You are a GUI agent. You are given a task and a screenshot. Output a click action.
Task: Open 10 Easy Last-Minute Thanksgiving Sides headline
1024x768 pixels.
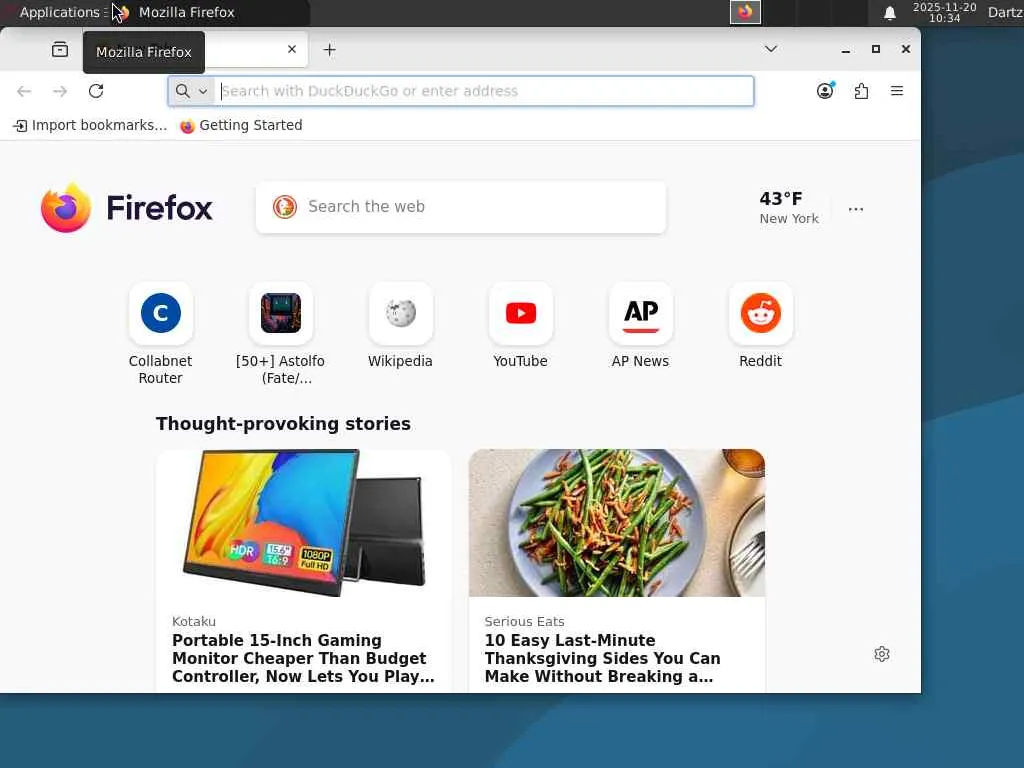[x=602, y=658]
